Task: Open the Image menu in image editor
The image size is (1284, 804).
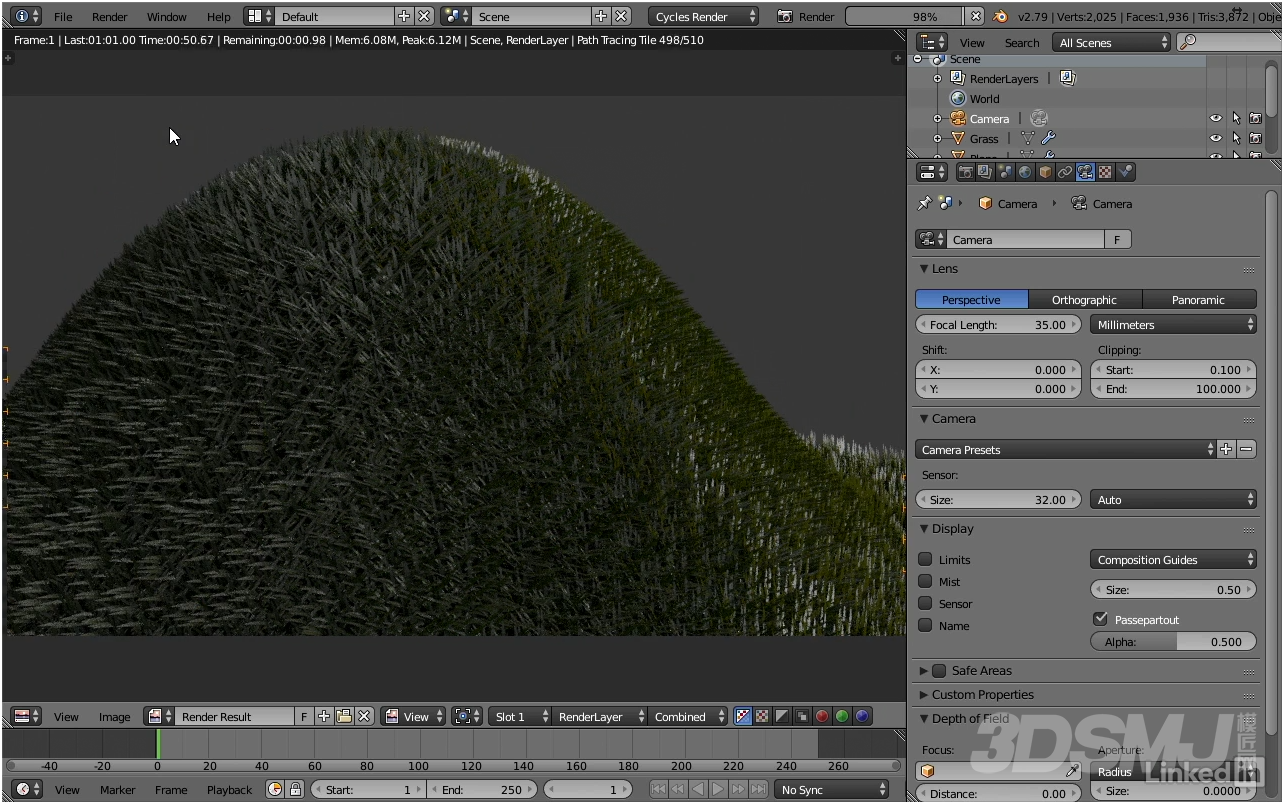Action: [x=114, y=716]
